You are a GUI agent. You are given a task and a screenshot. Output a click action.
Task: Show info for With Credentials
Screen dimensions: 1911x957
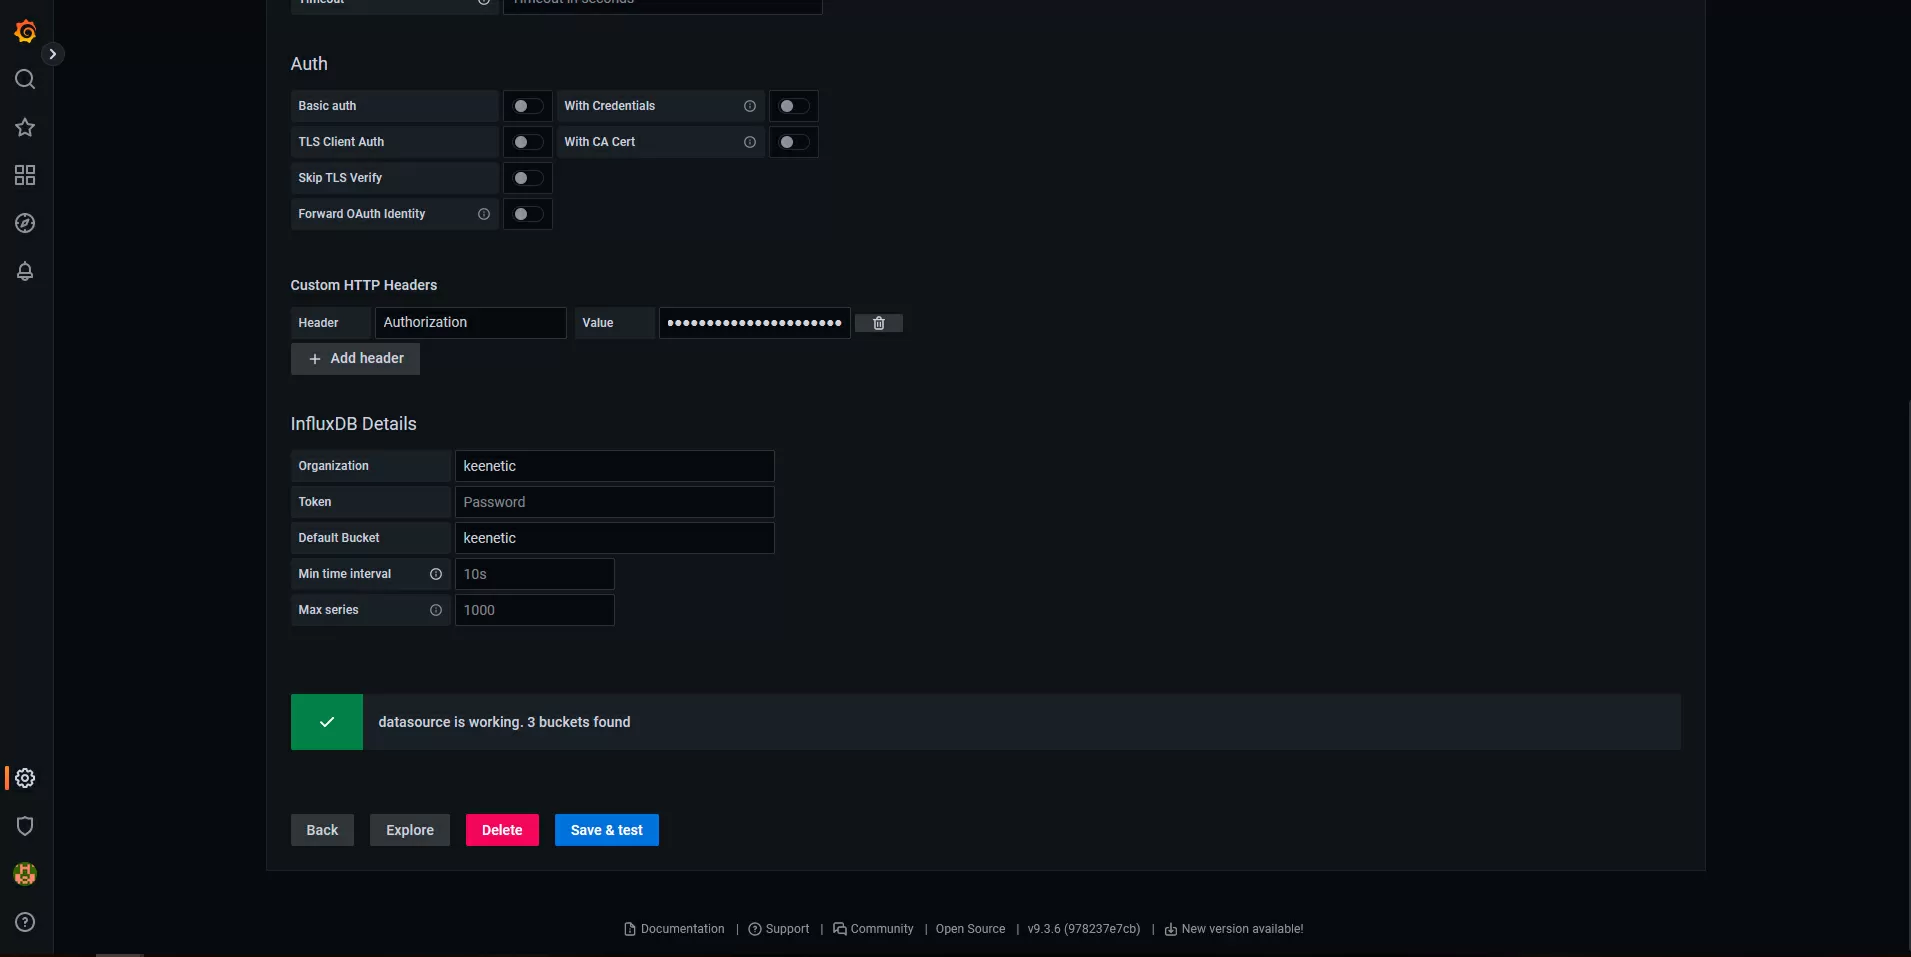(x=750, y=106)
